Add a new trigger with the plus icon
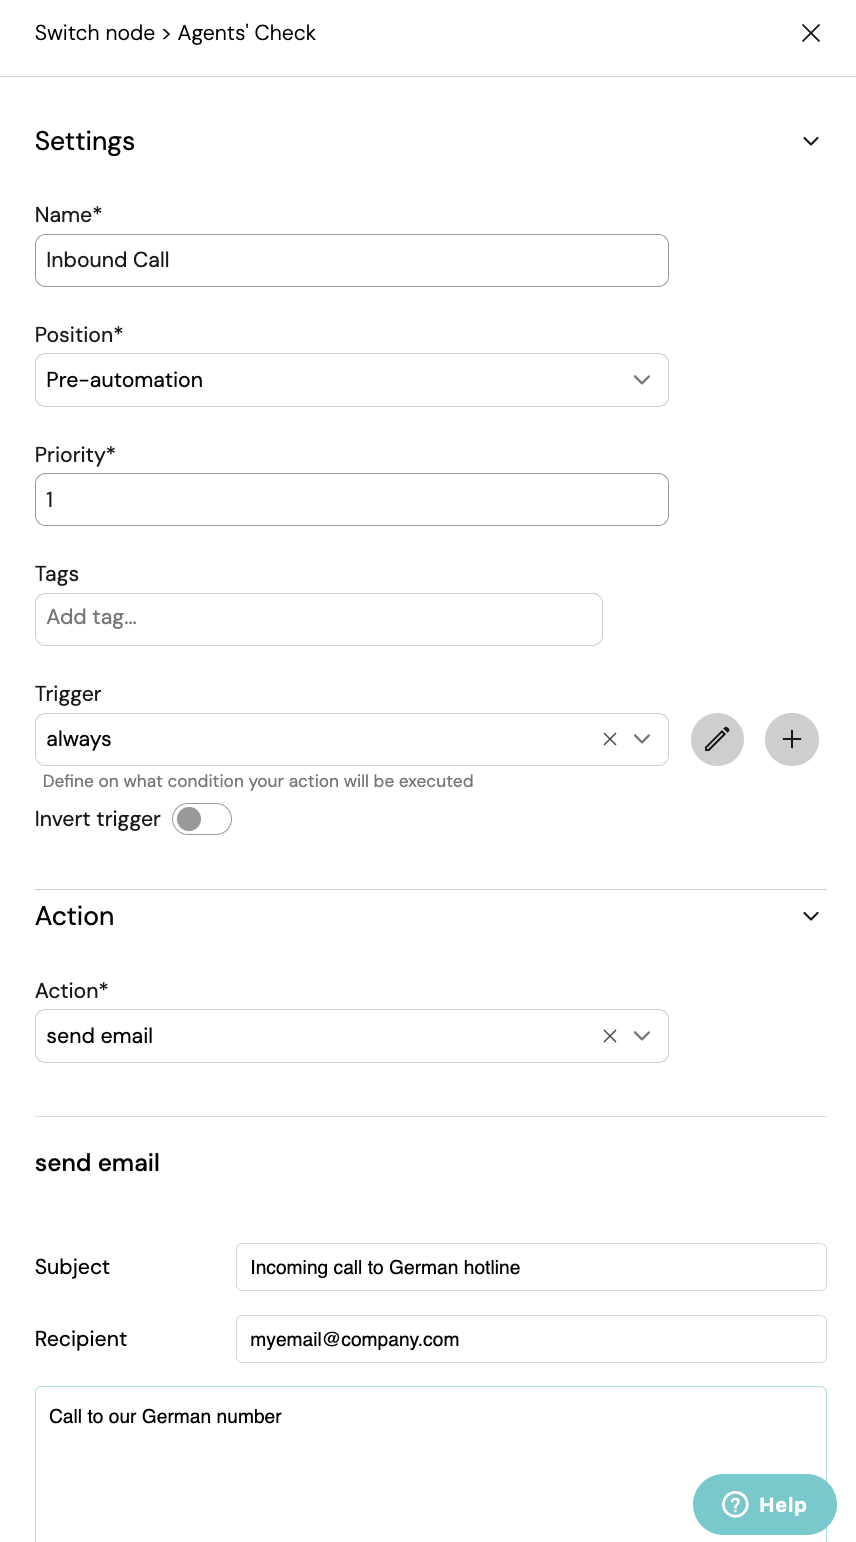Viewport: 856px width, 1542px height. click(x=792, y=740)
